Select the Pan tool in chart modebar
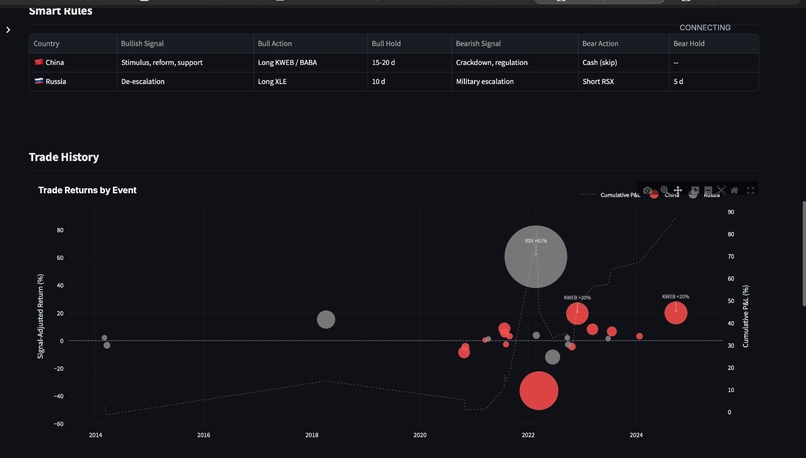Screen dimensions: 806x458 point(677,190)
